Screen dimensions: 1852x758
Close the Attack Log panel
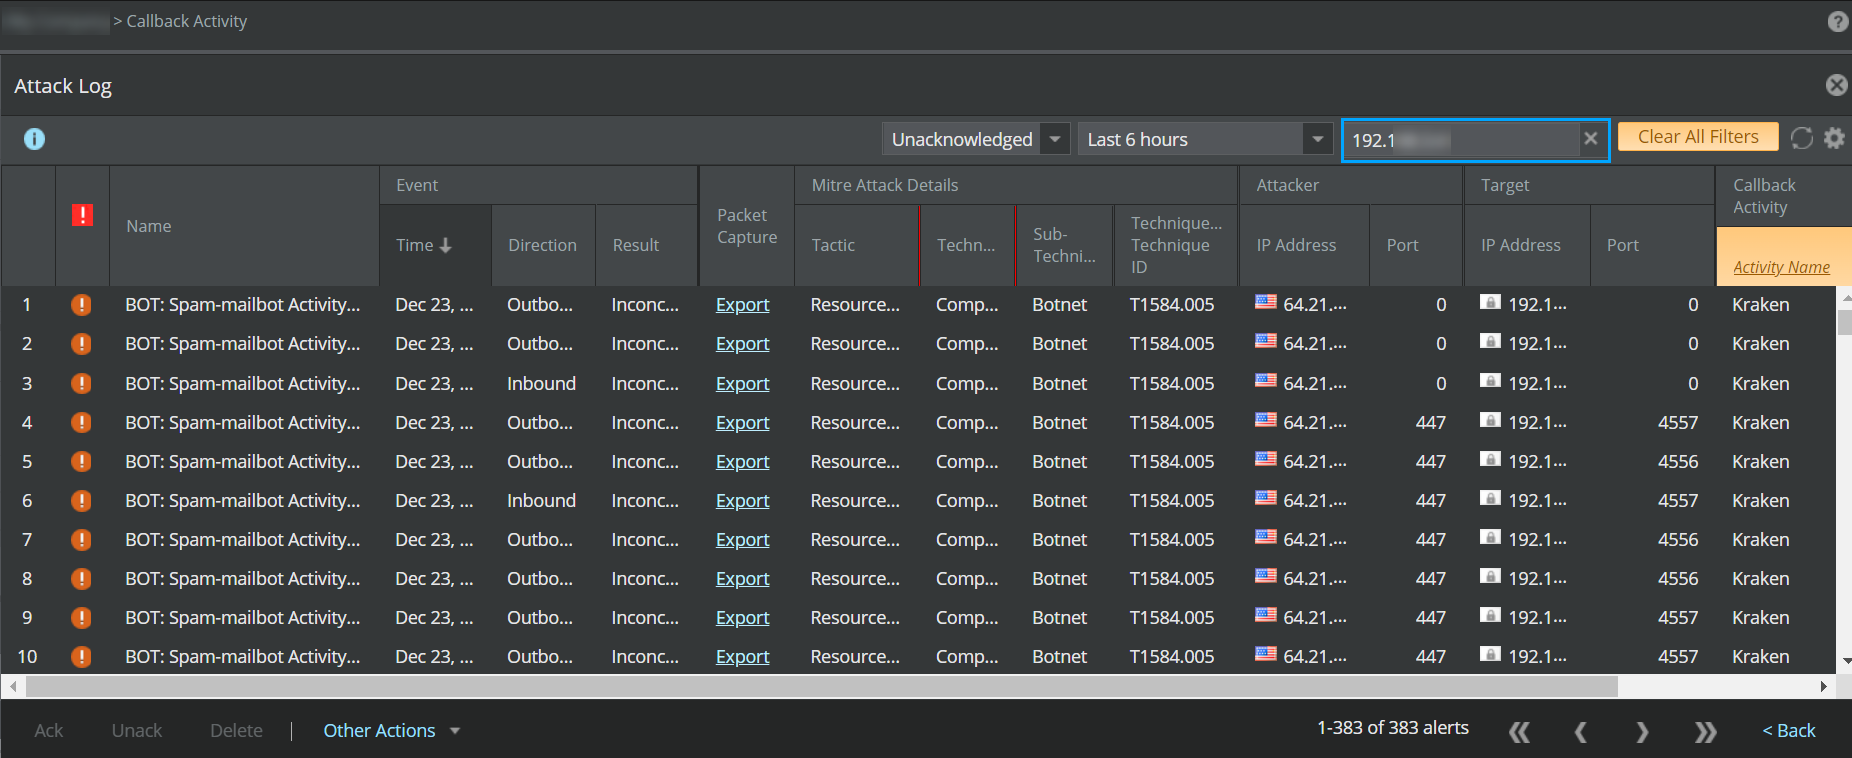click(1837, 85)
